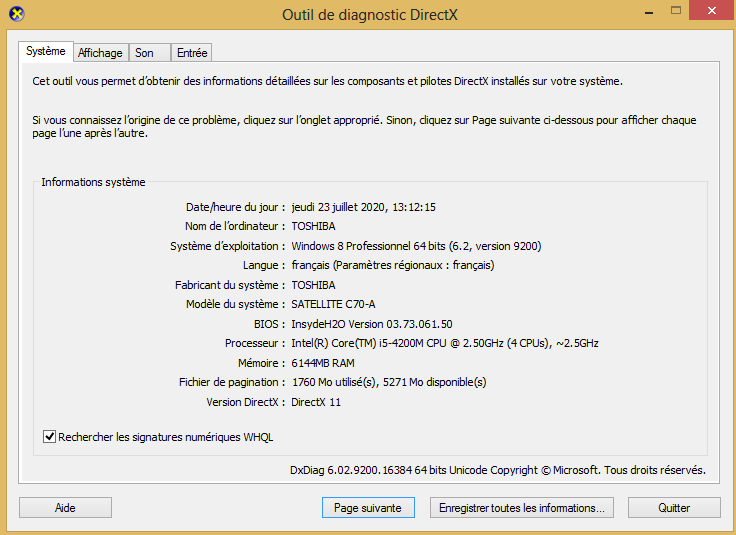The image size is (736, 535).
Task: Click the DxDiag 6.02.9200.16384 copyright line
Action: pyautogui.click(x=498, y=470)
